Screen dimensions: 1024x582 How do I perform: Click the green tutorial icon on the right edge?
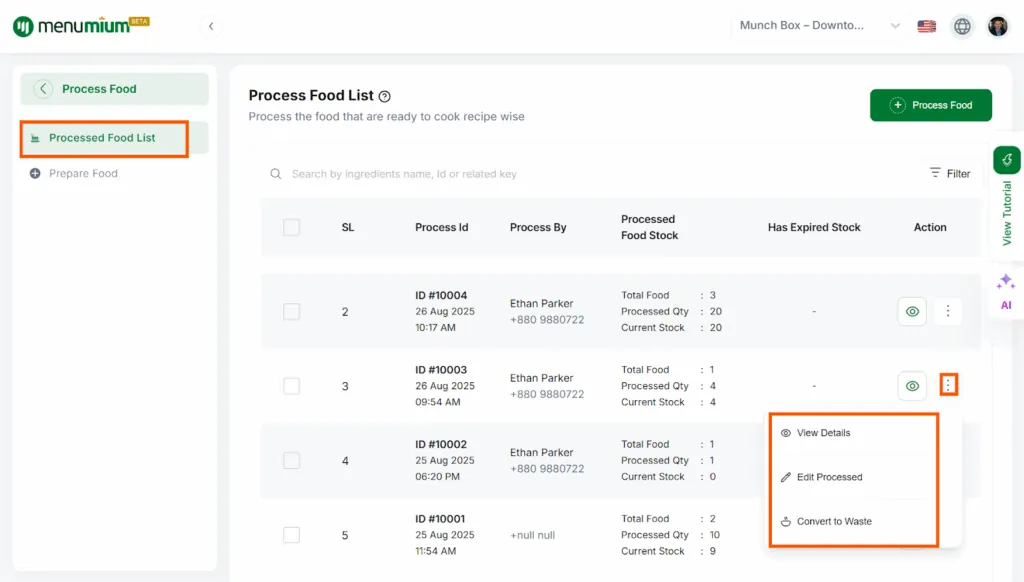click(1006, 160)
